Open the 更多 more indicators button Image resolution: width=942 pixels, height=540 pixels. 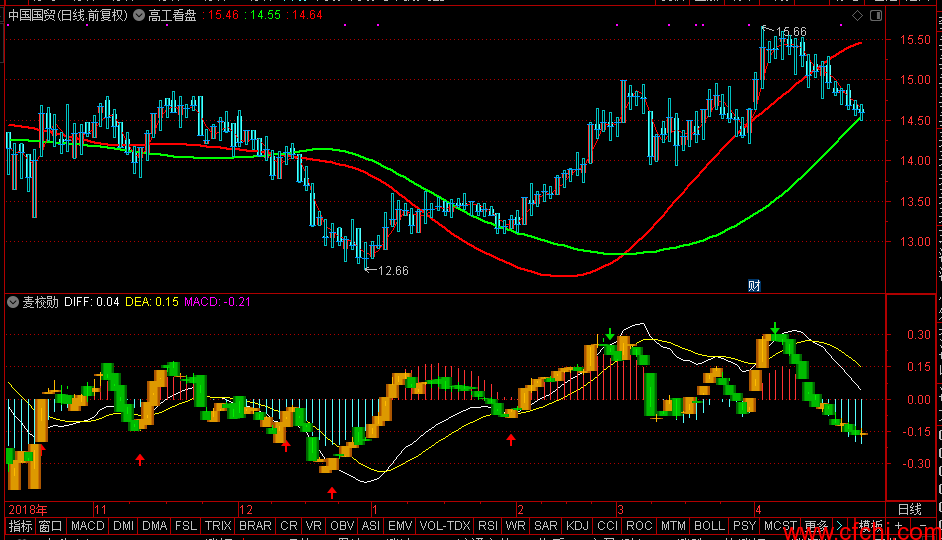pyautogui.click(x=816, y=526)
